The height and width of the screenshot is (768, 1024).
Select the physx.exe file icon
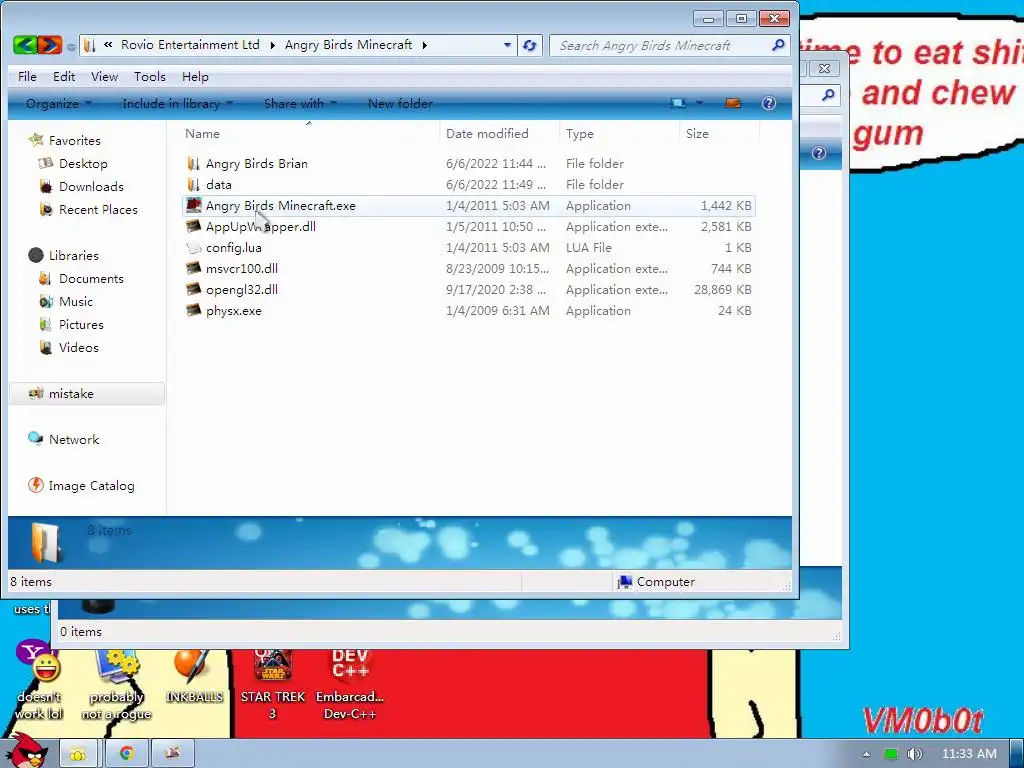(193, 310)
